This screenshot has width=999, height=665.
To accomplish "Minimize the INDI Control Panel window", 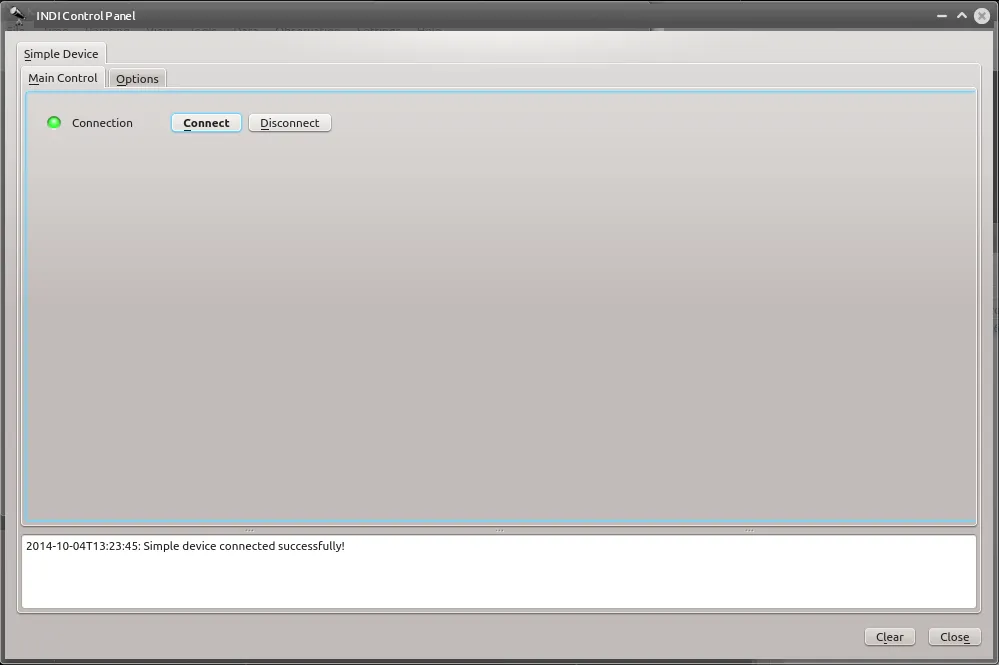I will pos(942,16).
